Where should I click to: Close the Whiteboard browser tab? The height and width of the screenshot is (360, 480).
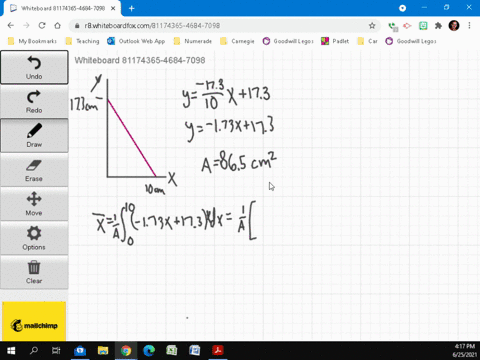[113, 8]
